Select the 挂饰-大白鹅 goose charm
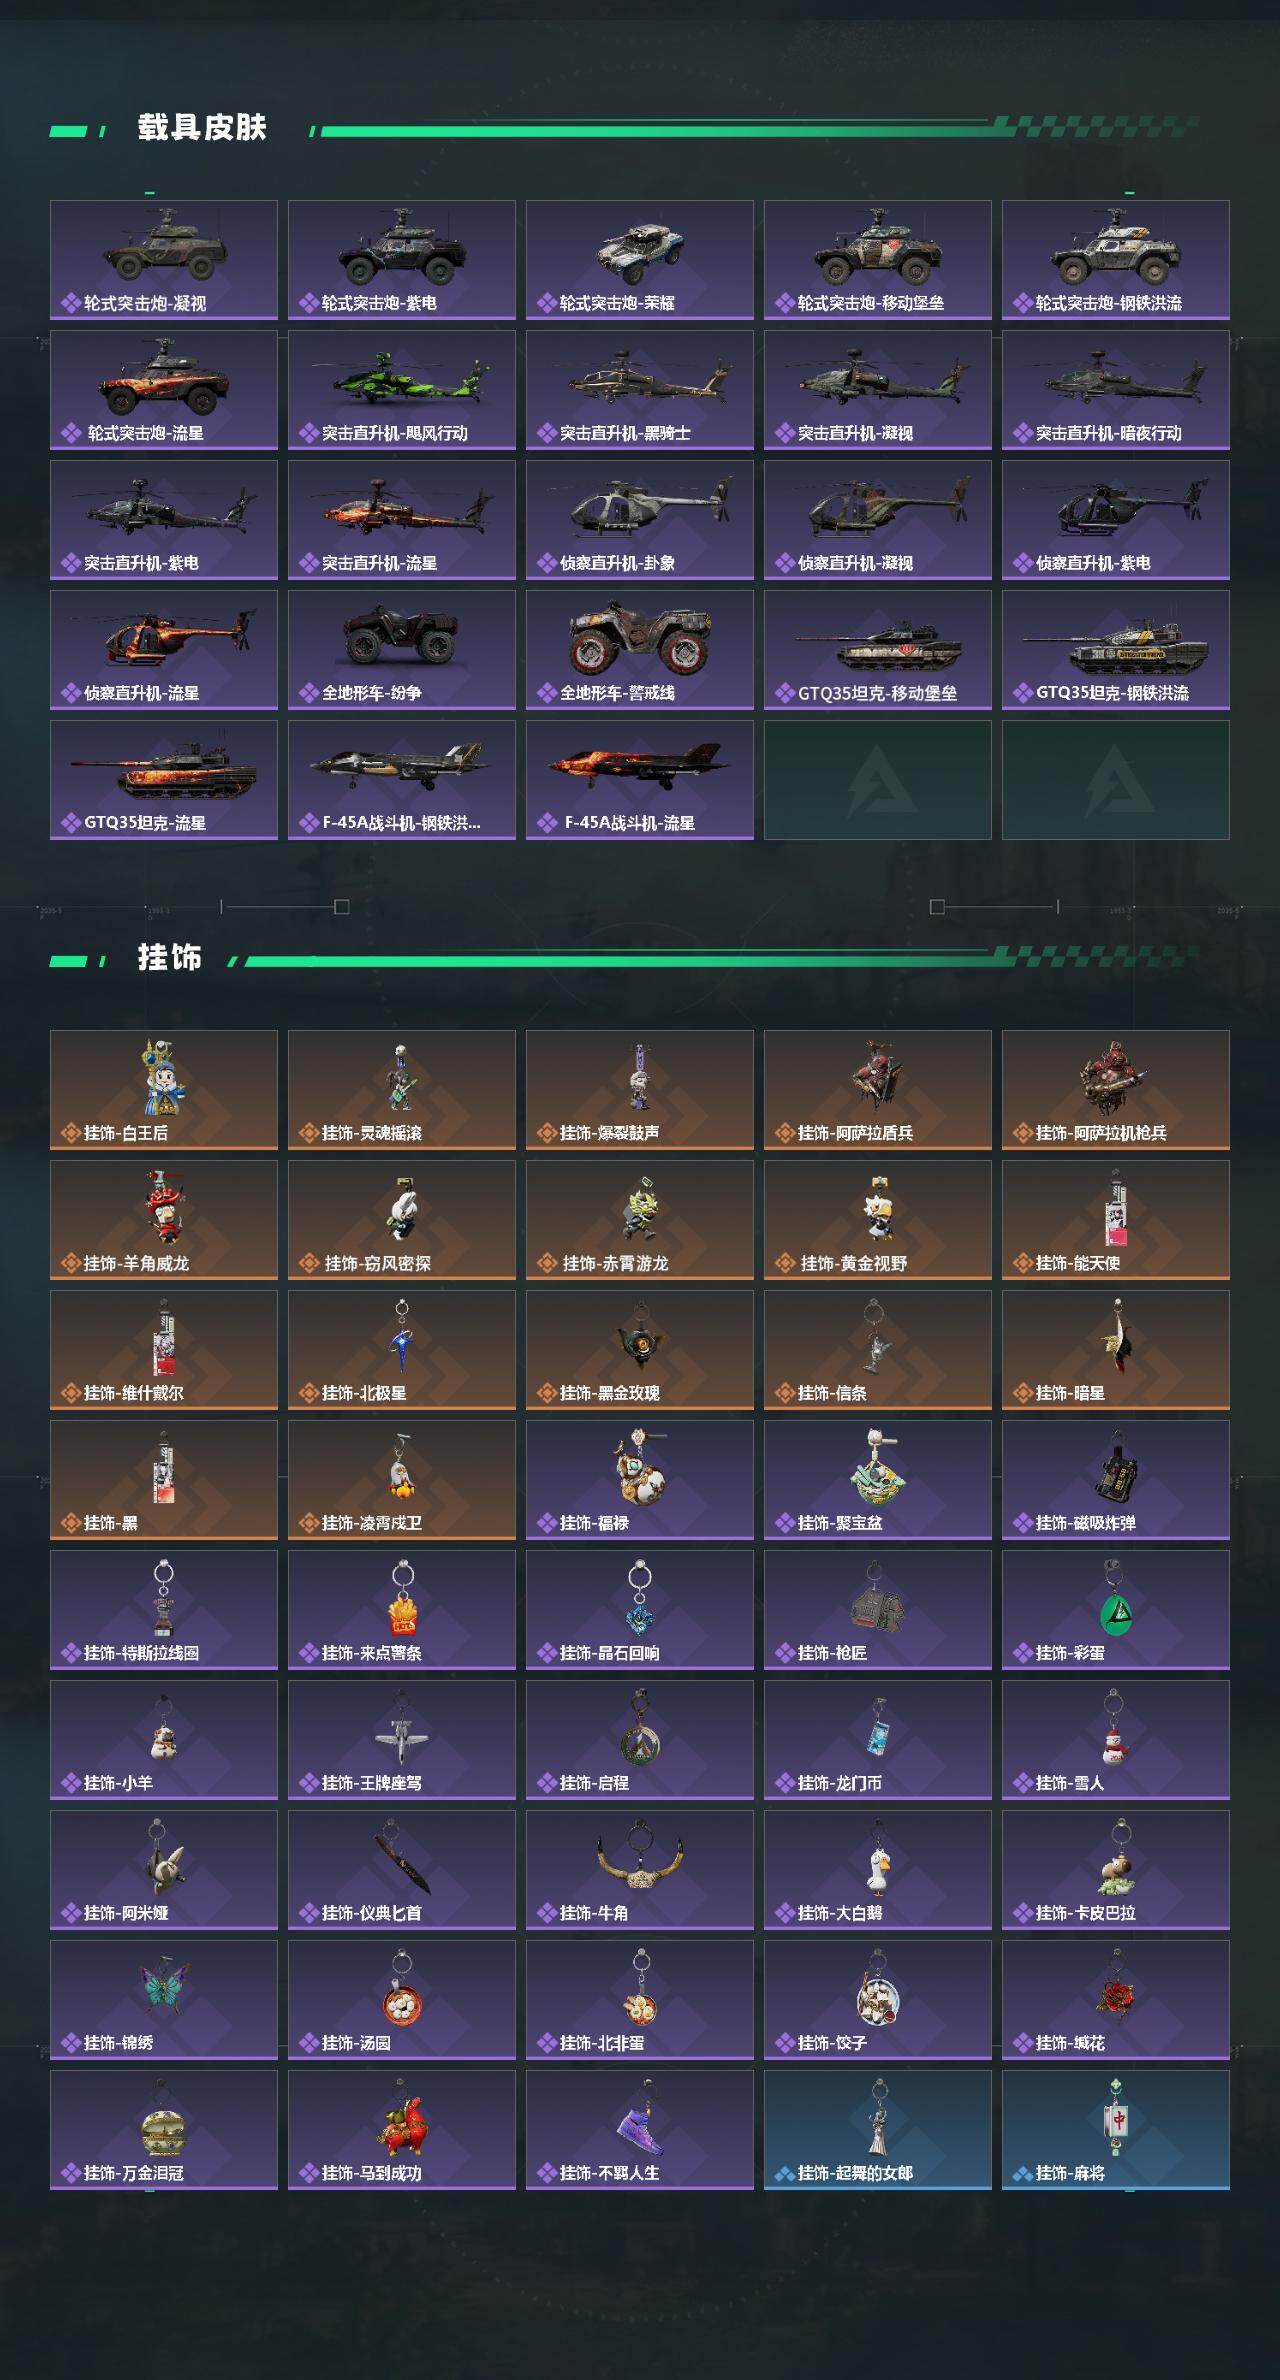1280x2380 pixels. 878,1870
